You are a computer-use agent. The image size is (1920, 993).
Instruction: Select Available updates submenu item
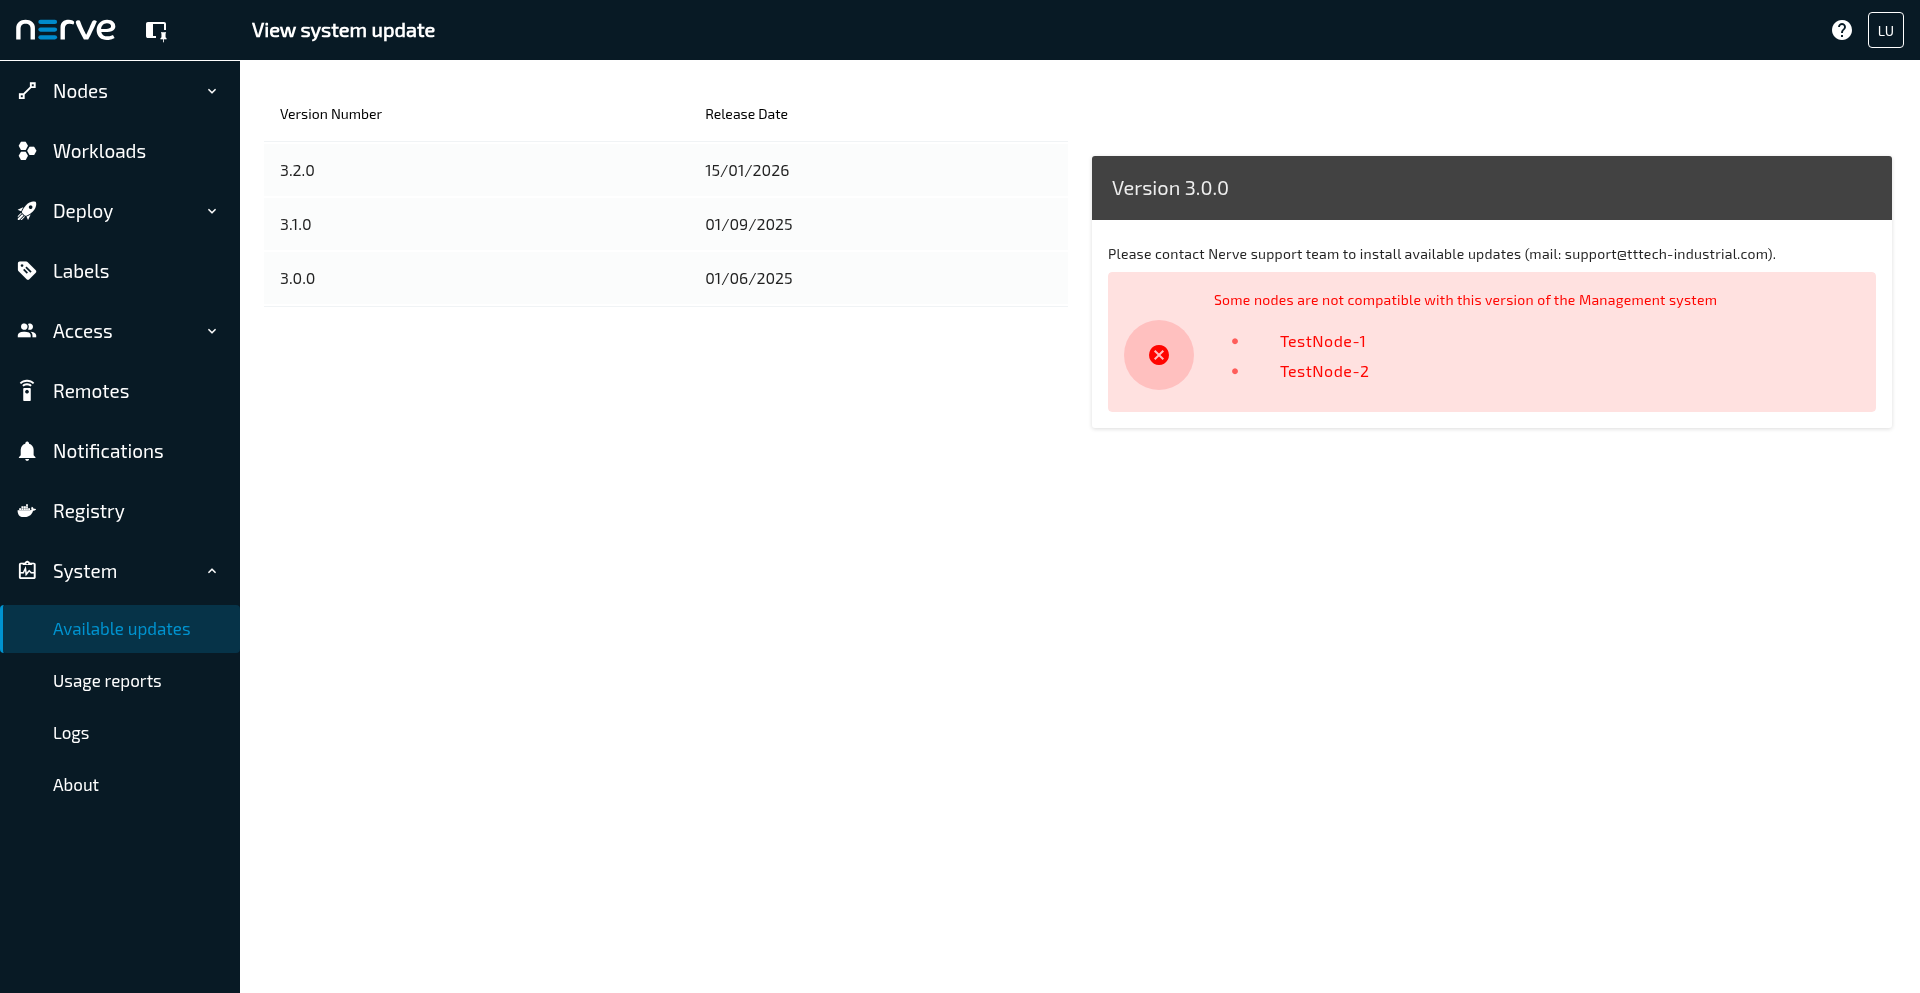point(120,629)
